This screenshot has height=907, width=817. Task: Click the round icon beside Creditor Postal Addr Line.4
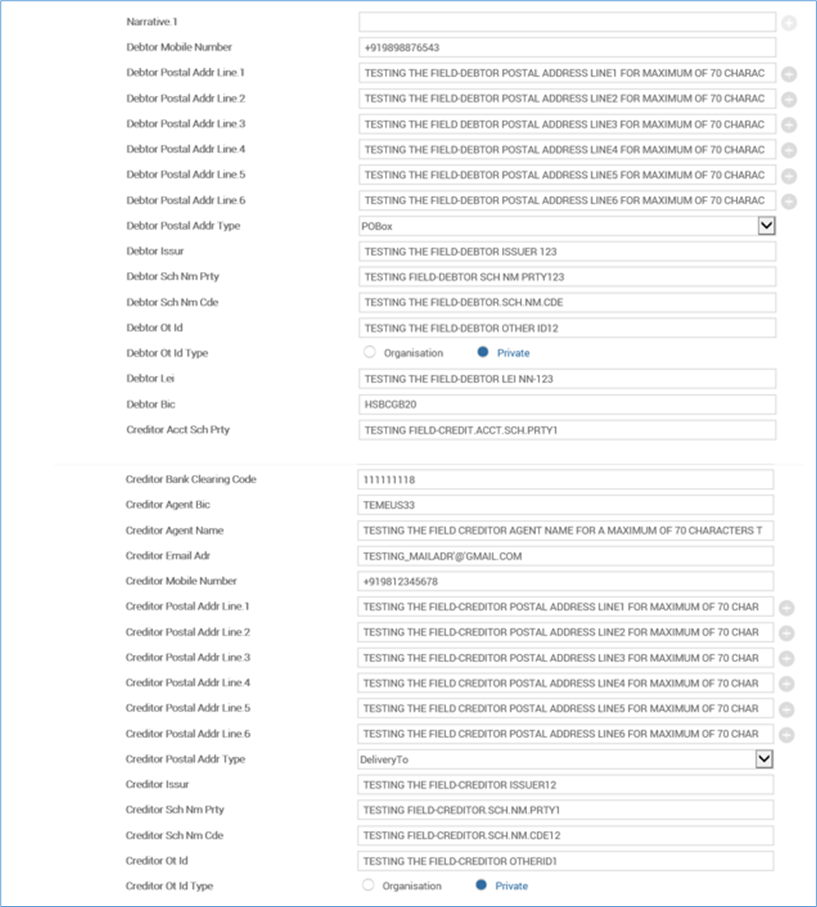(x=787, y=684)
